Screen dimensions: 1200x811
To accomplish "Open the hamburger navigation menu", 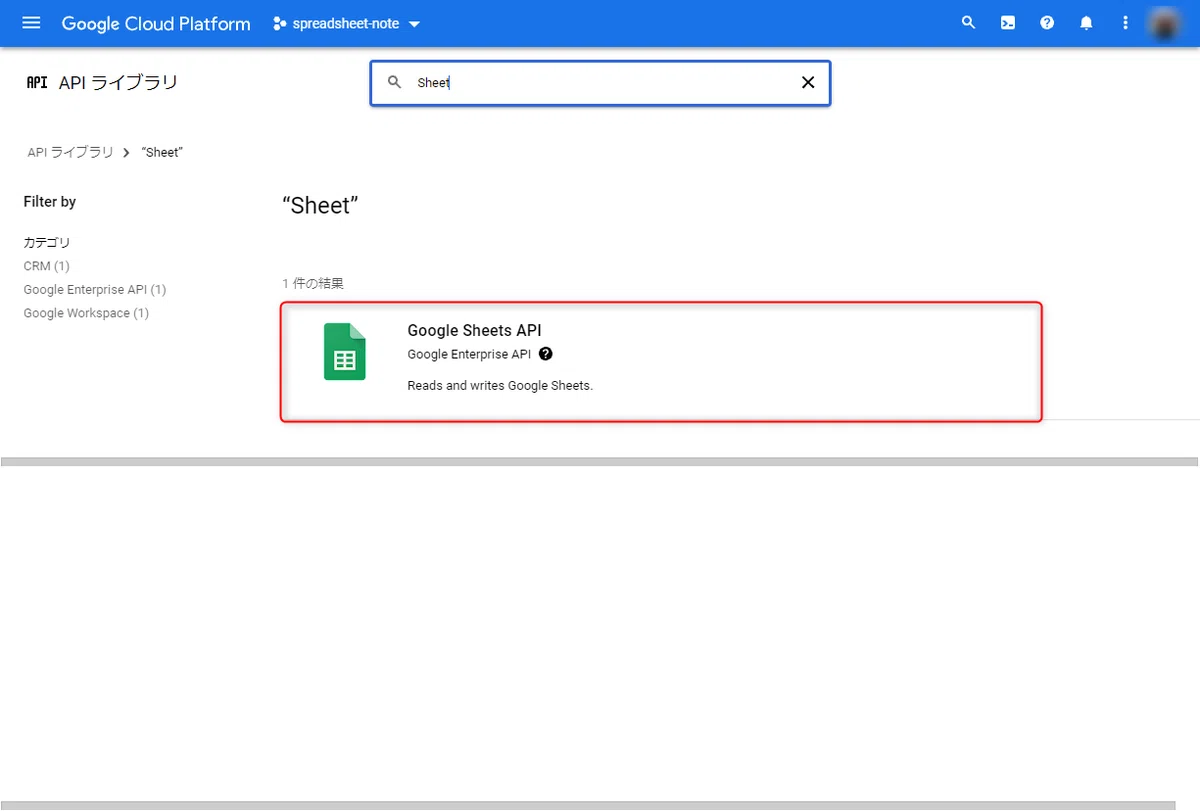I will point(31,23).
